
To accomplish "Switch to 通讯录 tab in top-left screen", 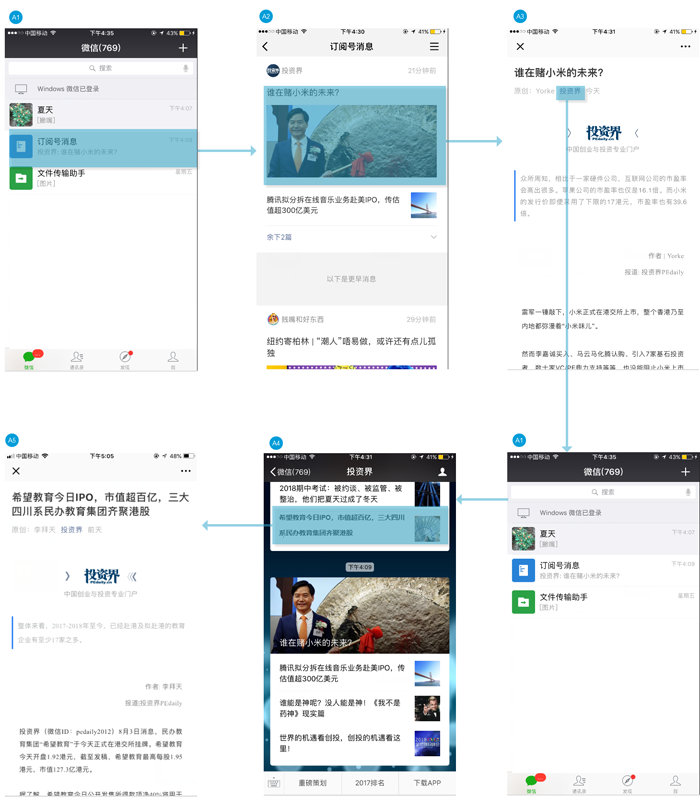I will click(x=77, y=359).
